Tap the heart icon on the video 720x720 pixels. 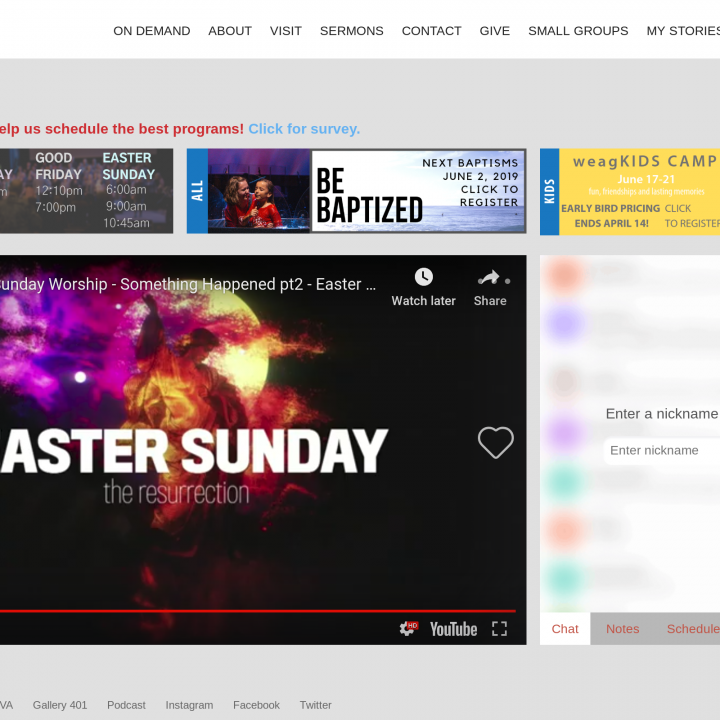[495, 443]
